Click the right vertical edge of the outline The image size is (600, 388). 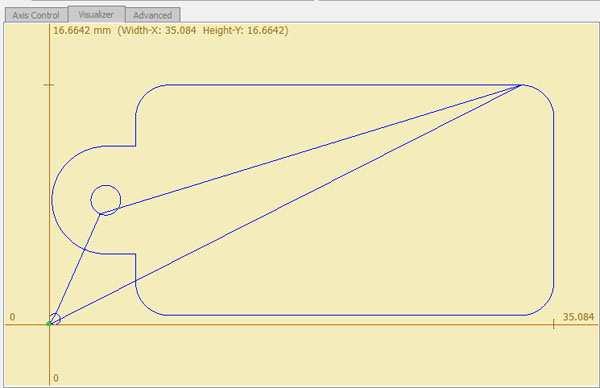(x=553, y=200)
